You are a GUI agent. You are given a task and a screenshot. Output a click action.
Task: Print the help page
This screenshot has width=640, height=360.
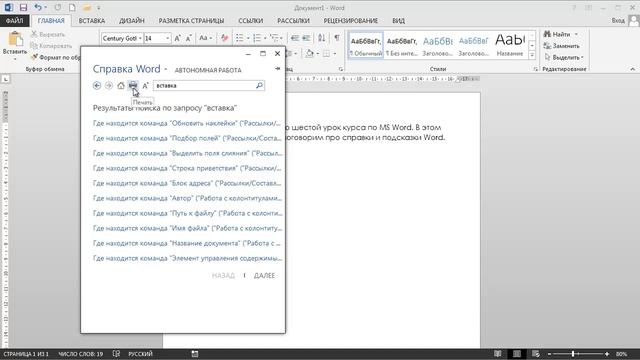[133, 85]
